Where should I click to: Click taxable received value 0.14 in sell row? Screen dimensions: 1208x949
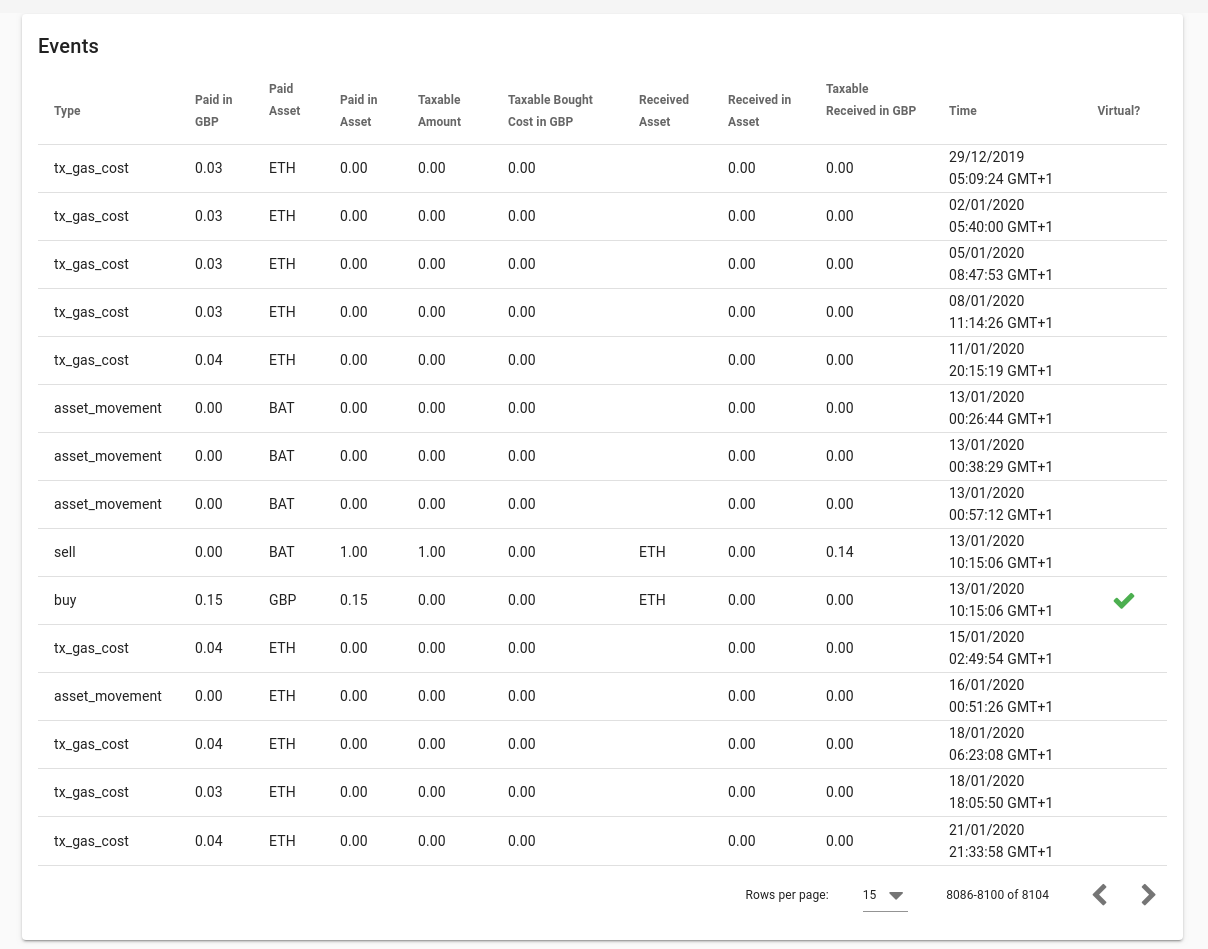tap(840, 552)
